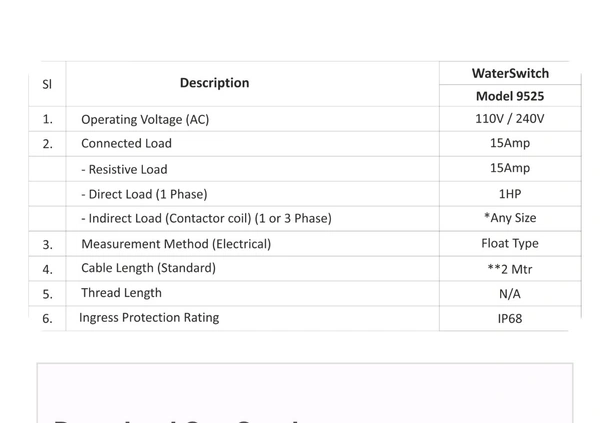Select the "110V / 240V" value cell
The image size is (600, 423).
509,119
